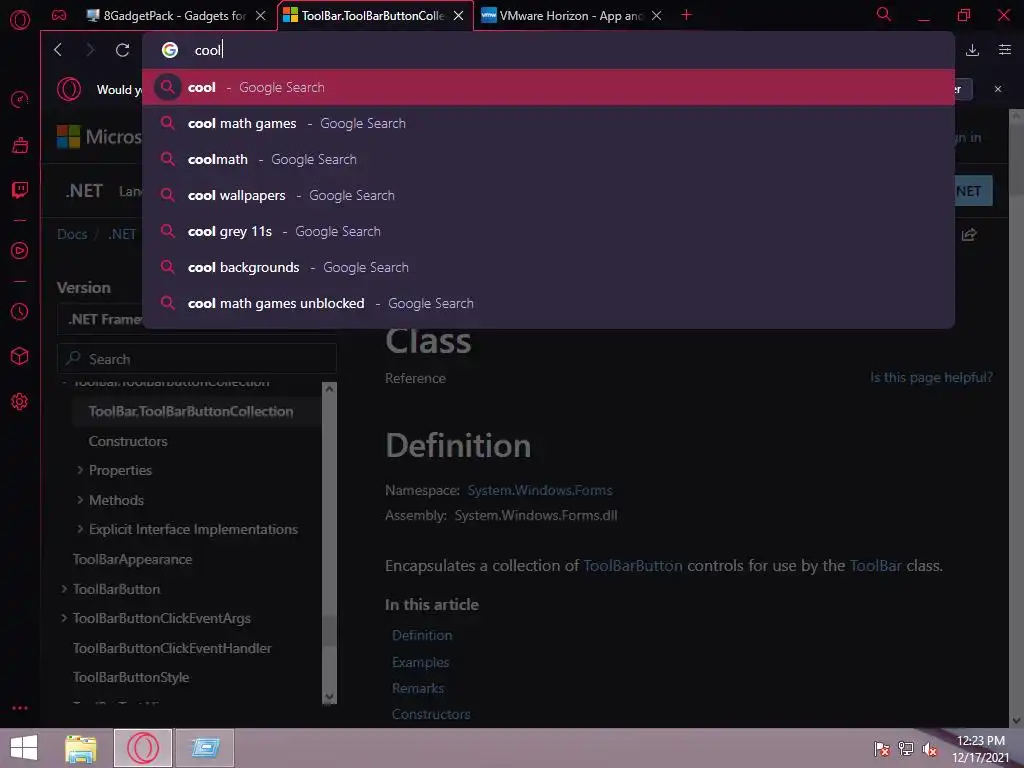The image size is (1024, 768).
Task: Select 'cool backgrounds' suggestion
Action: point(549,267)
